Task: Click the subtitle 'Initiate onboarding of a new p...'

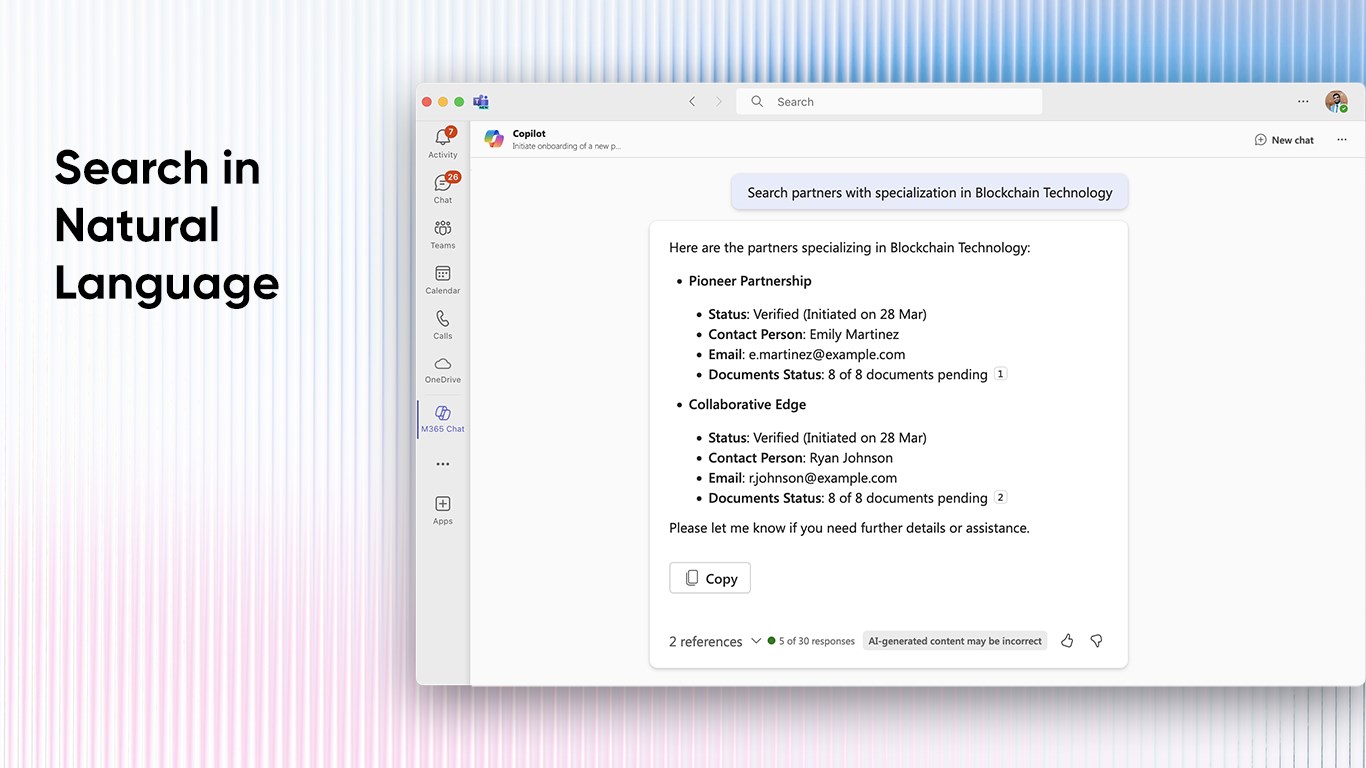Action: click(x=567, y=146)
